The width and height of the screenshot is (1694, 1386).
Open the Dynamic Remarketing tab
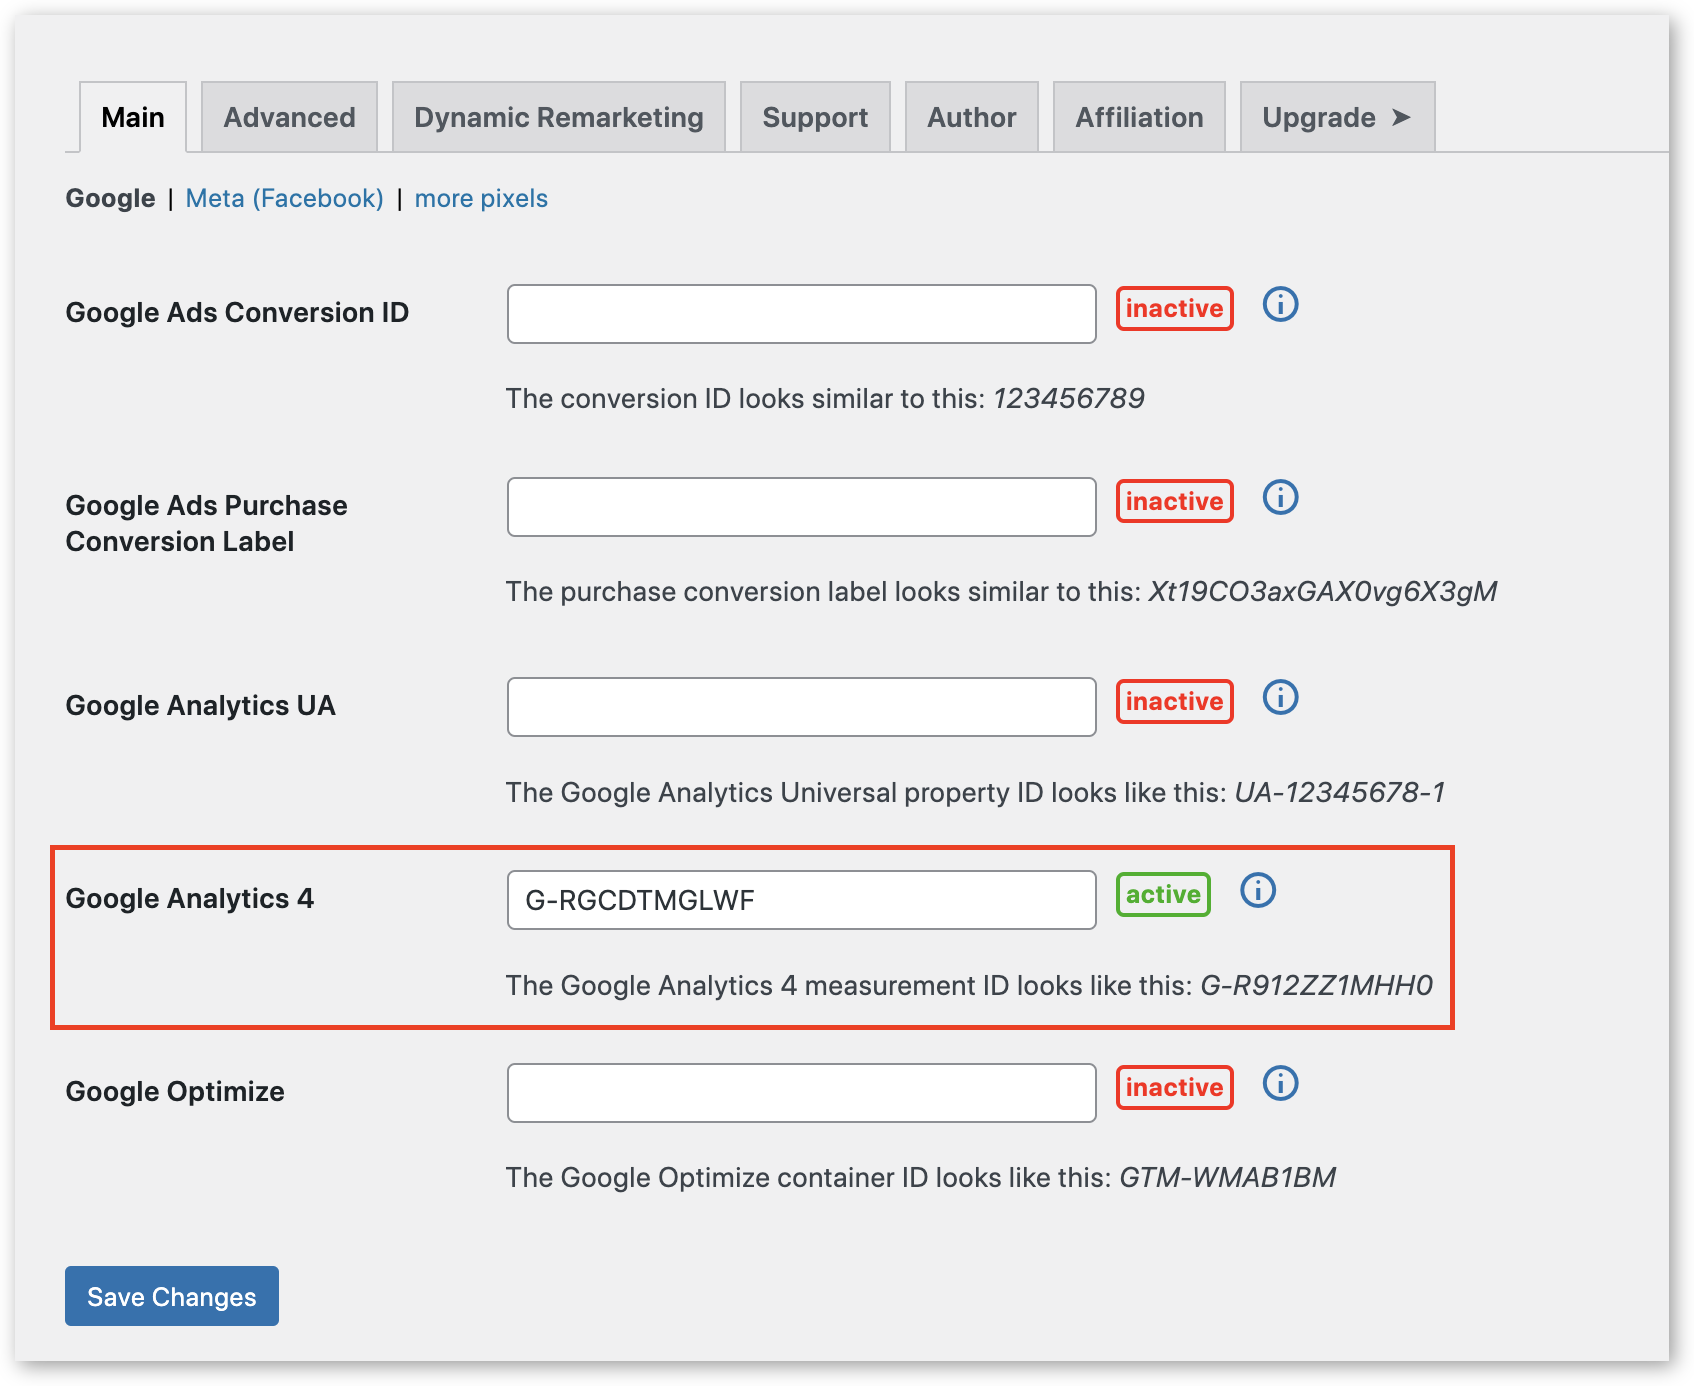pos(558,118)
